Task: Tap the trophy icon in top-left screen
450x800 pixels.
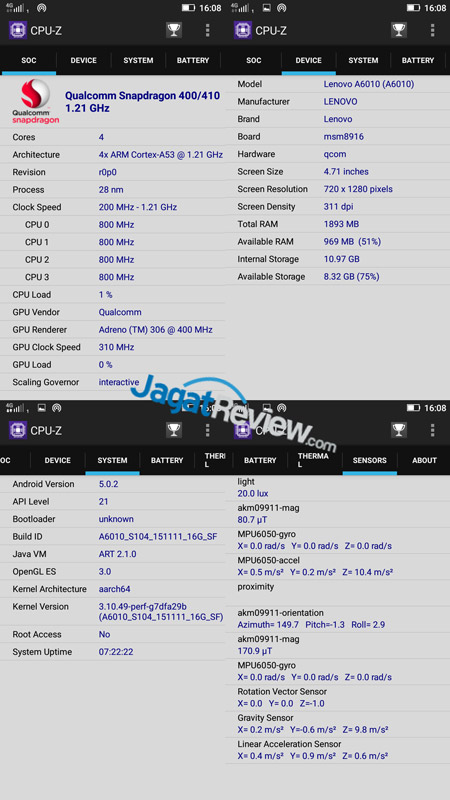Action: point(174,30)
